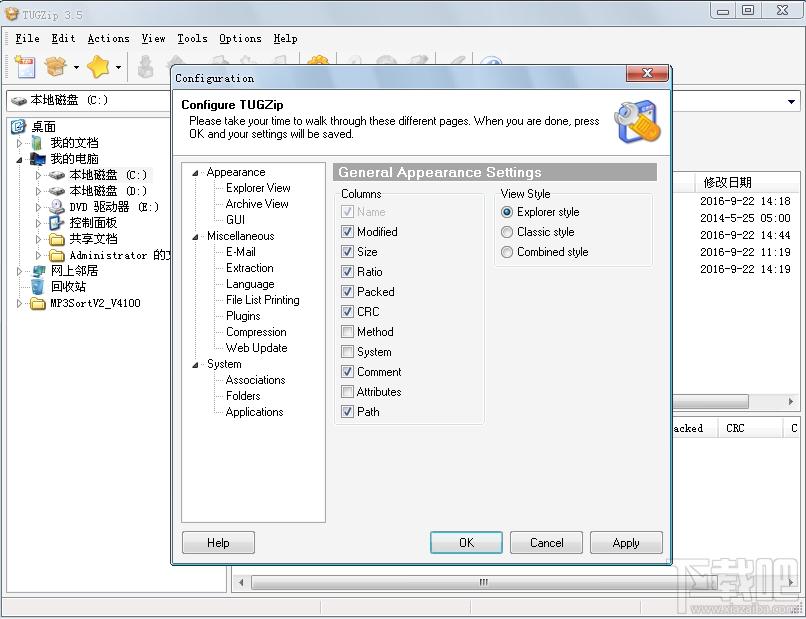This screenshot has width=806, height=619.
Task: Open the File menu
Action: [x=27, y=39]
